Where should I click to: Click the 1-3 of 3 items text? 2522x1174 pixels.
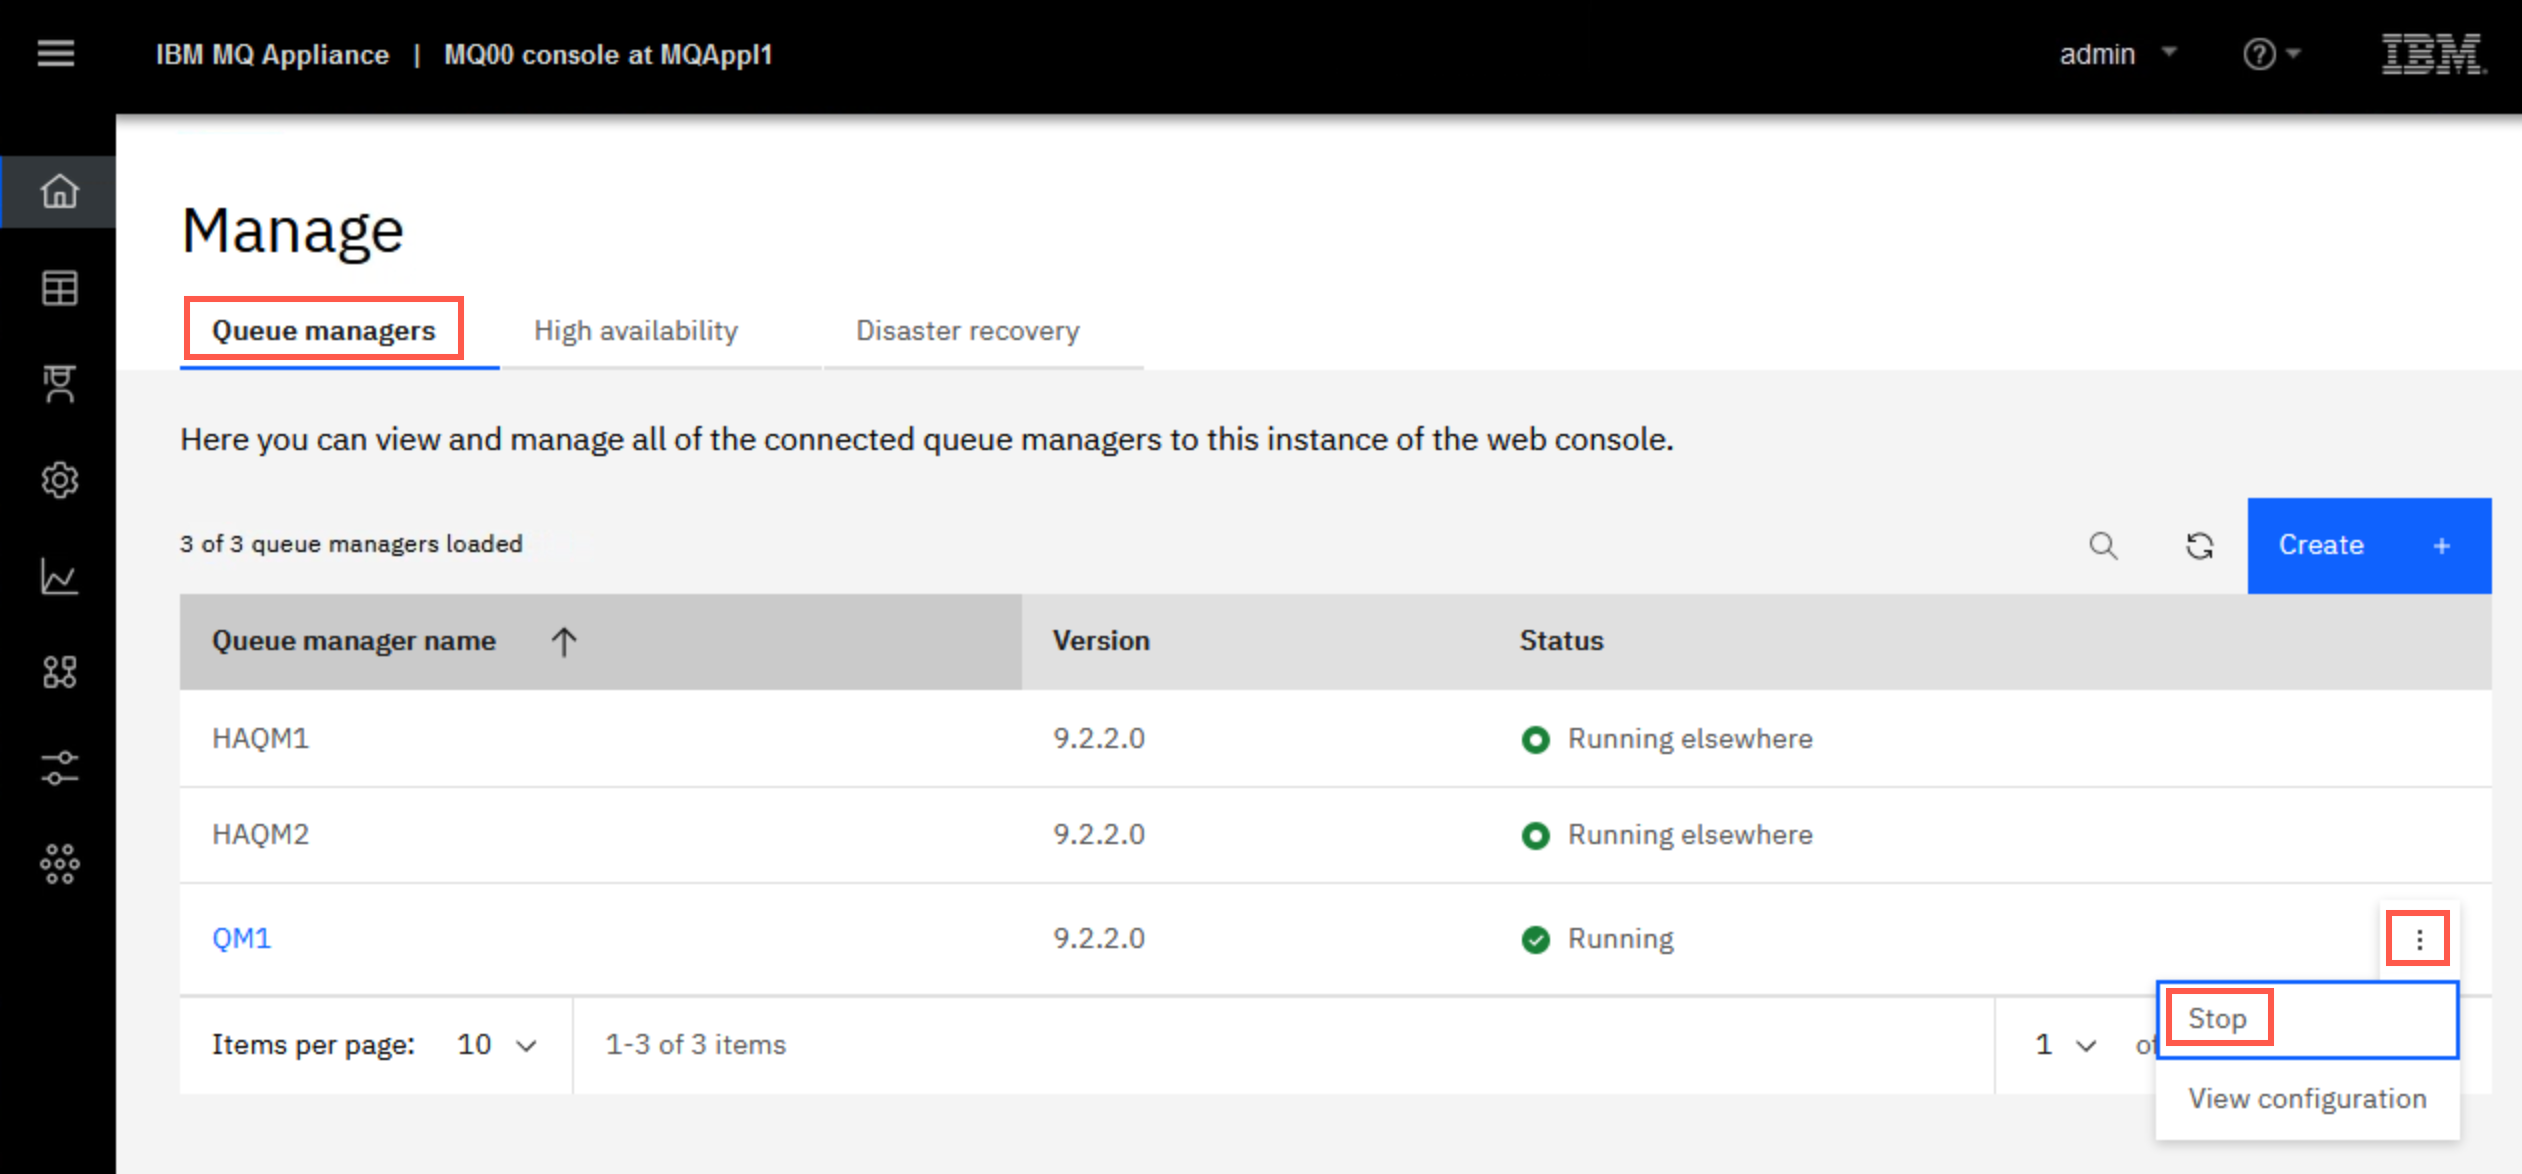(x=695, y=1045)
